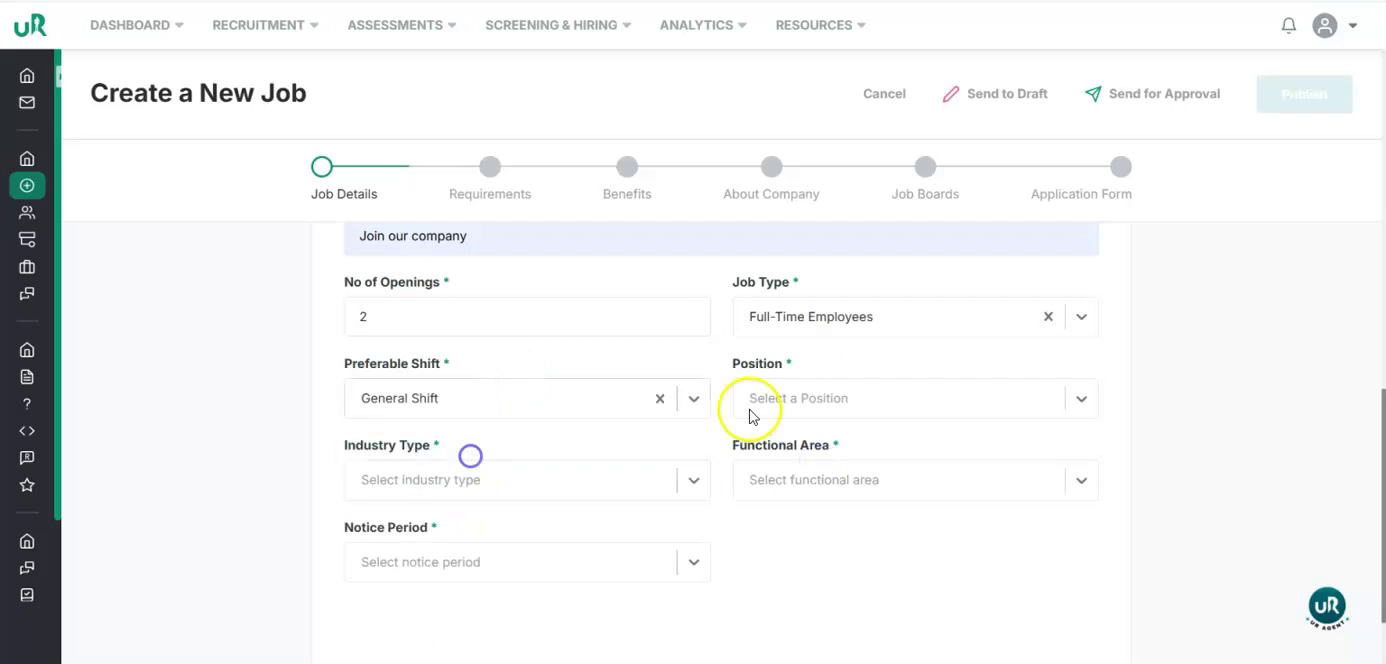1386x664 pixels.
Task: Expand the Functional Area dropdown
Action: pyautogui.click(x=1081, y=481)
